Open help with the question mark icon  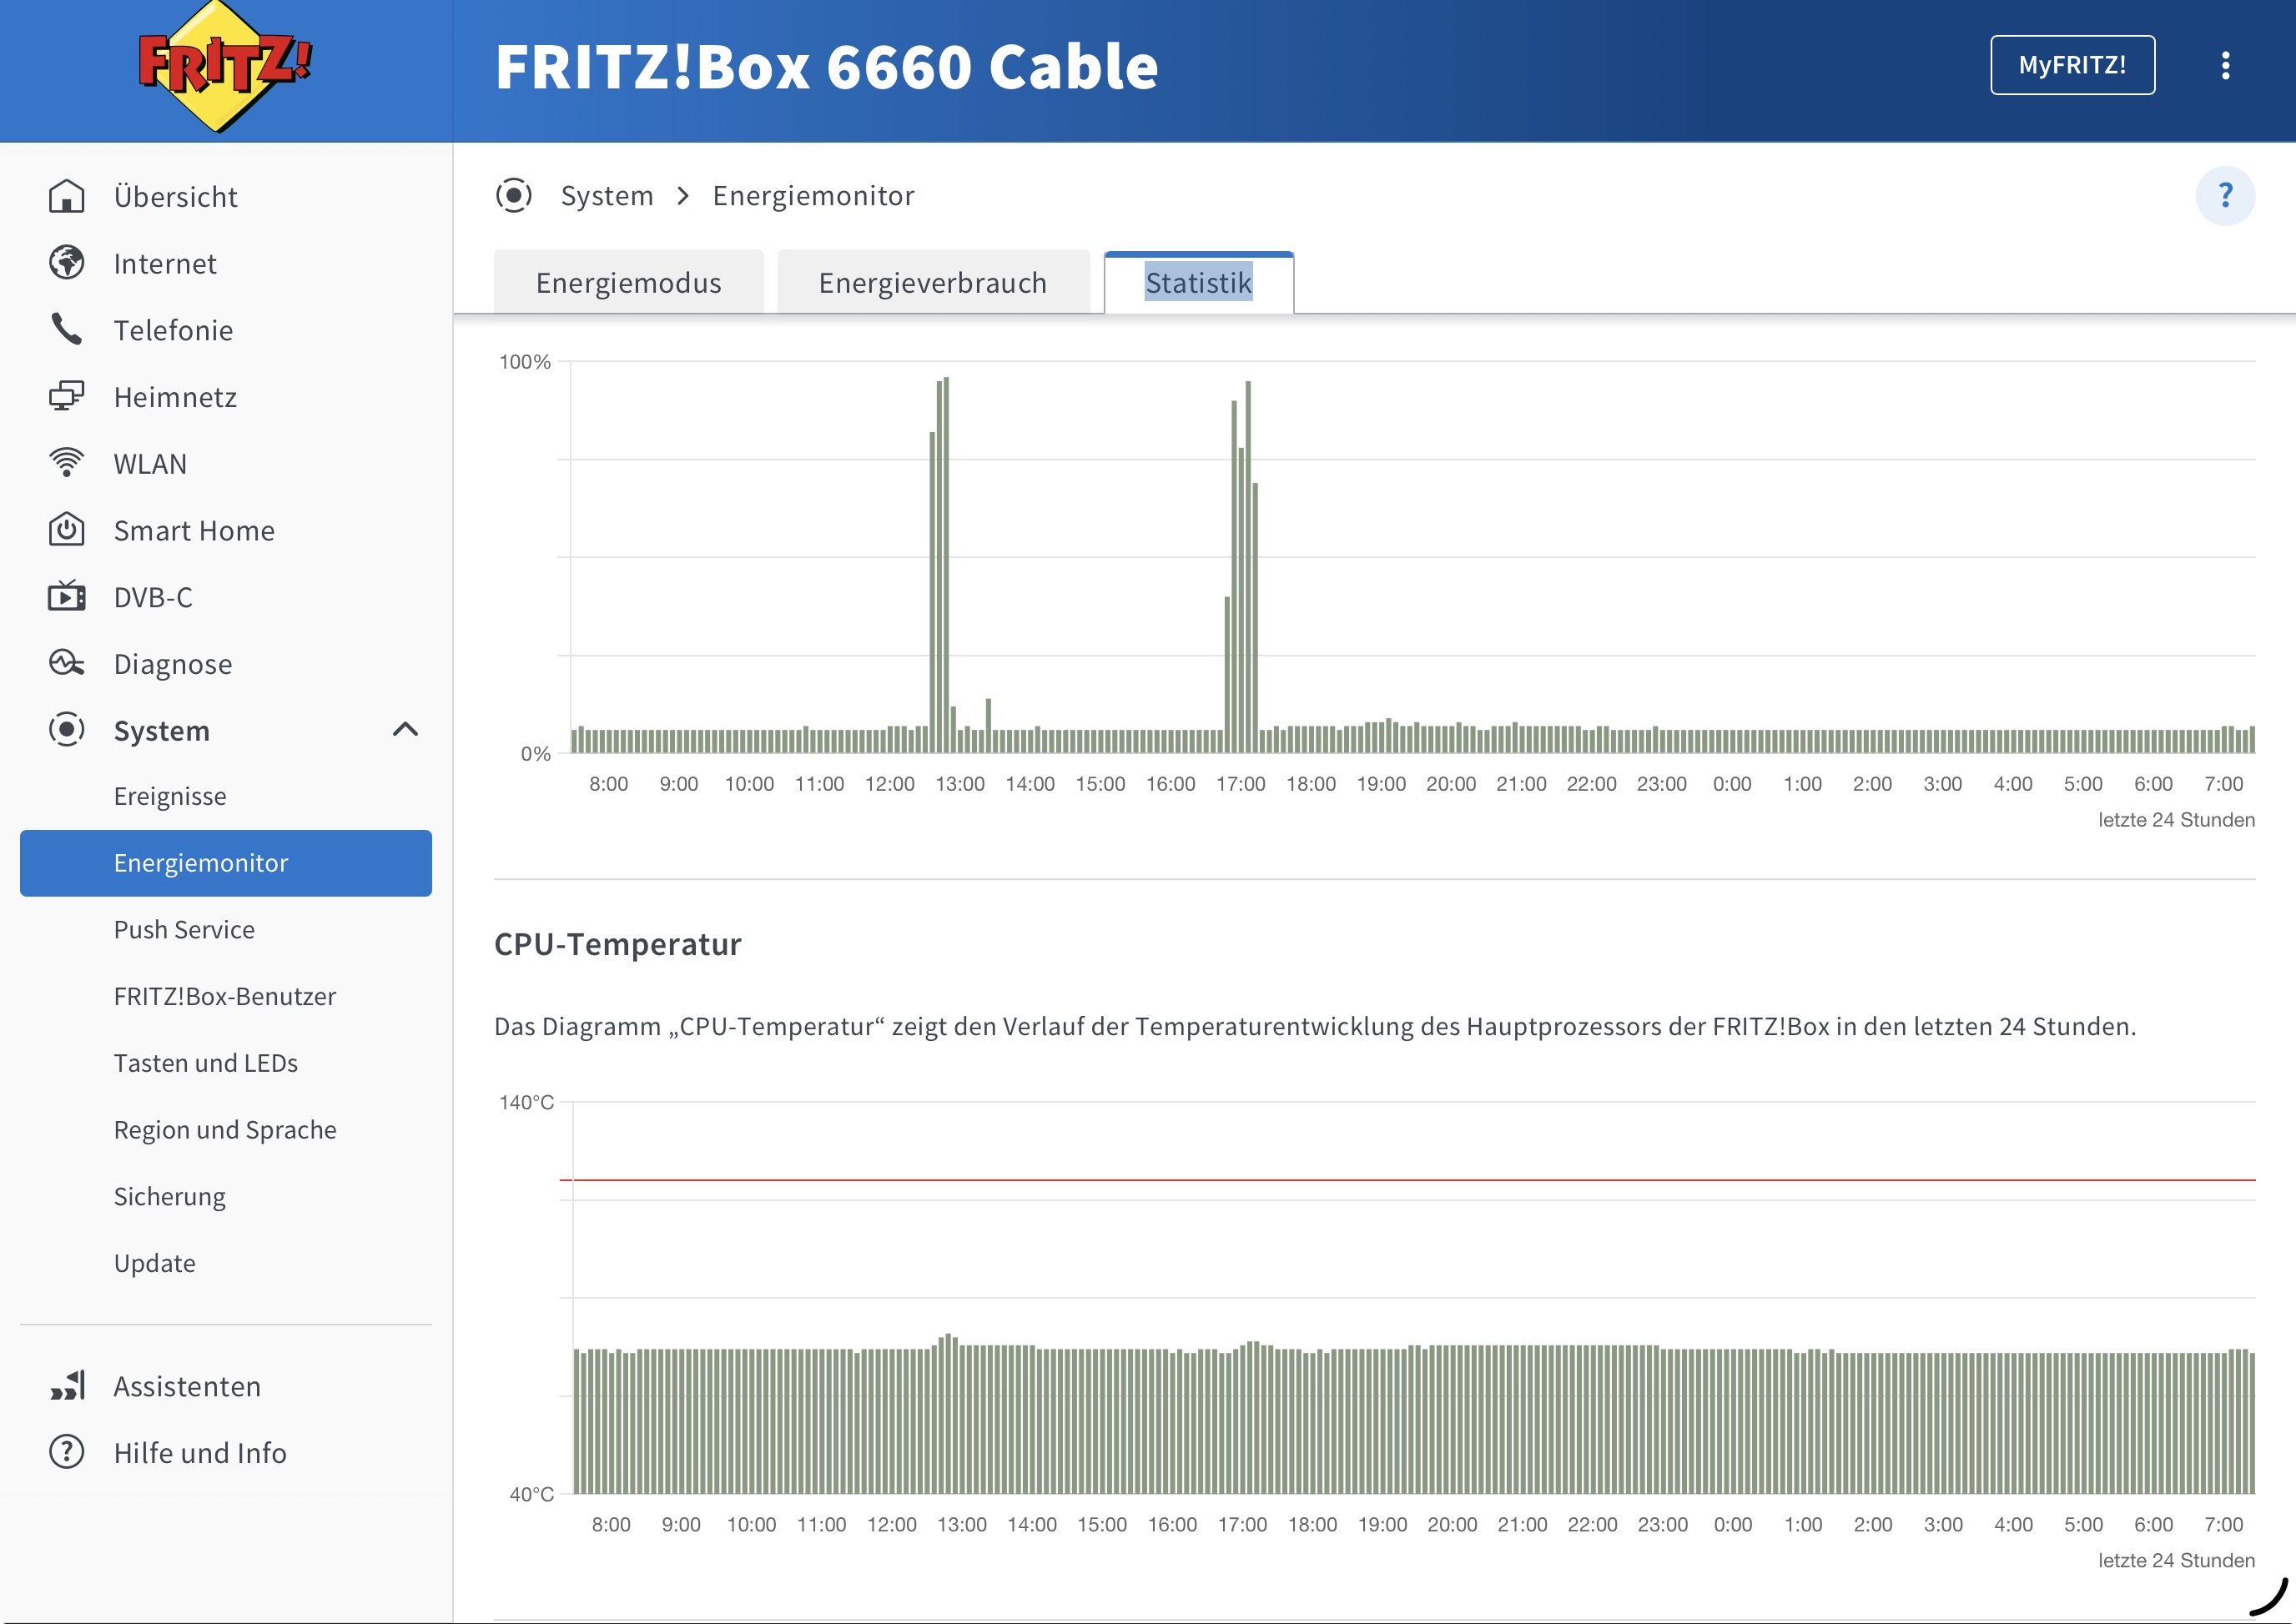(2224, 195)
